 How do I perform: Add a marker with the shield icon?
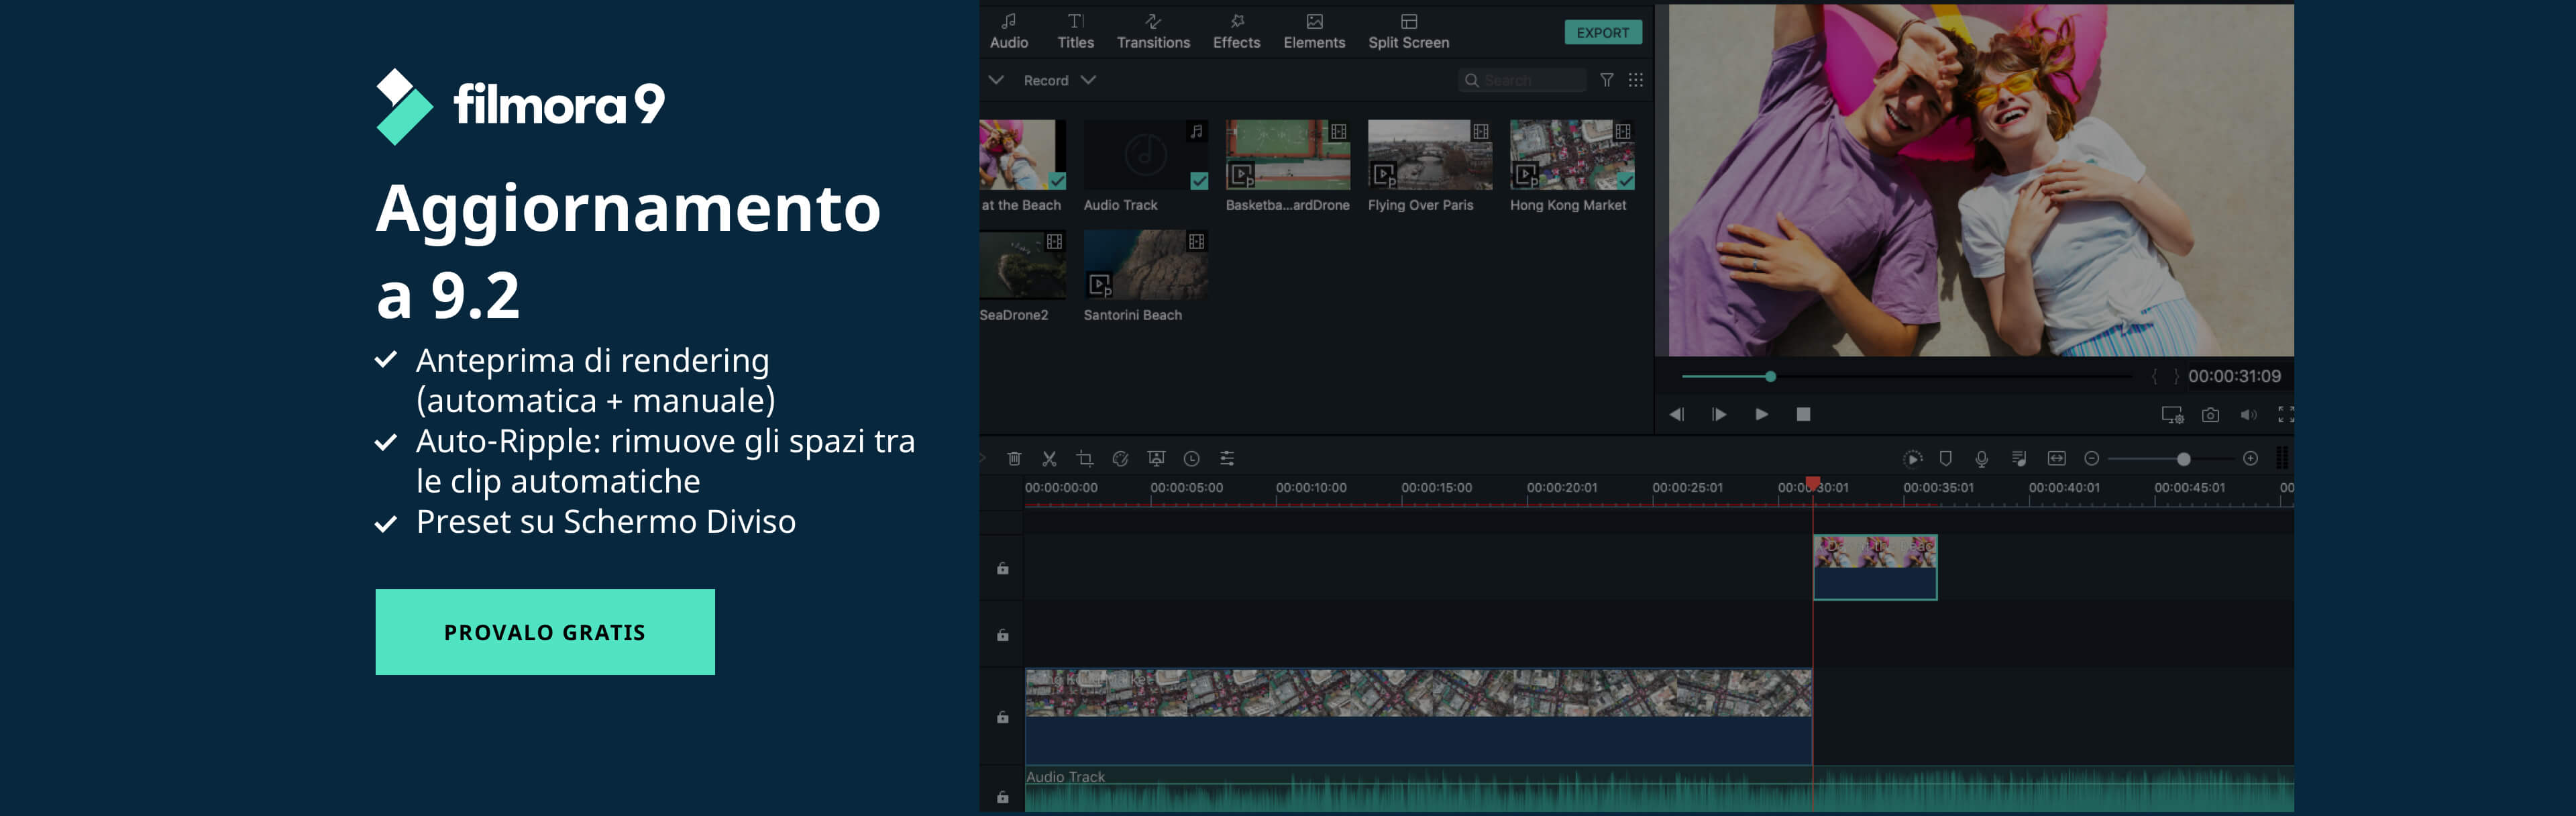tap(1946, 458)
